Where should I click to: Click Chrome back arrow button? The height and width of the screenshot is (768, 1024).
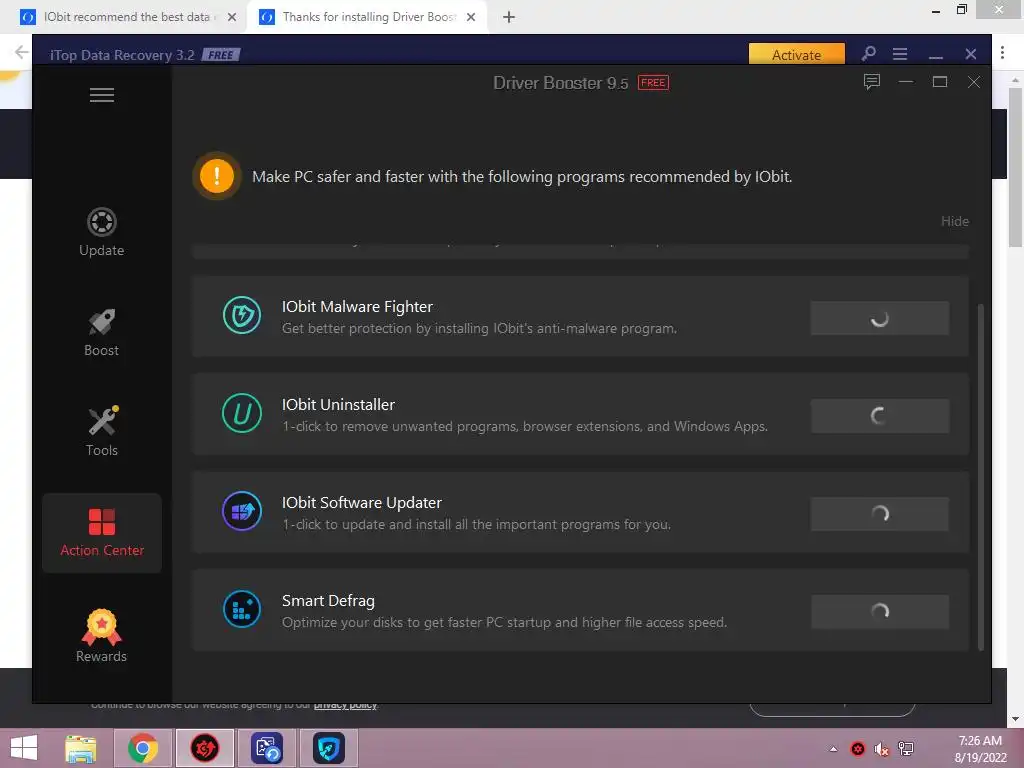(x=21, y=52)
